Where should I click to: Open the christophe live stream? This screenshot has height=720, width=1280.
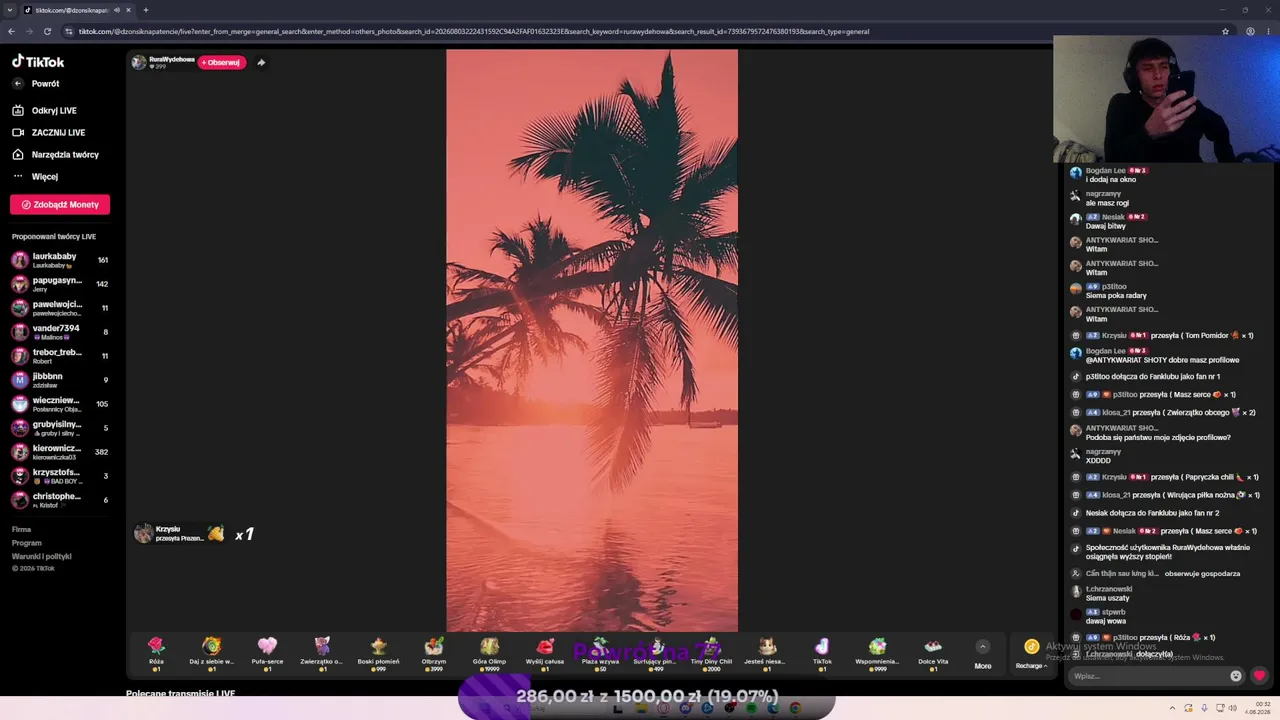pos(60,500)
